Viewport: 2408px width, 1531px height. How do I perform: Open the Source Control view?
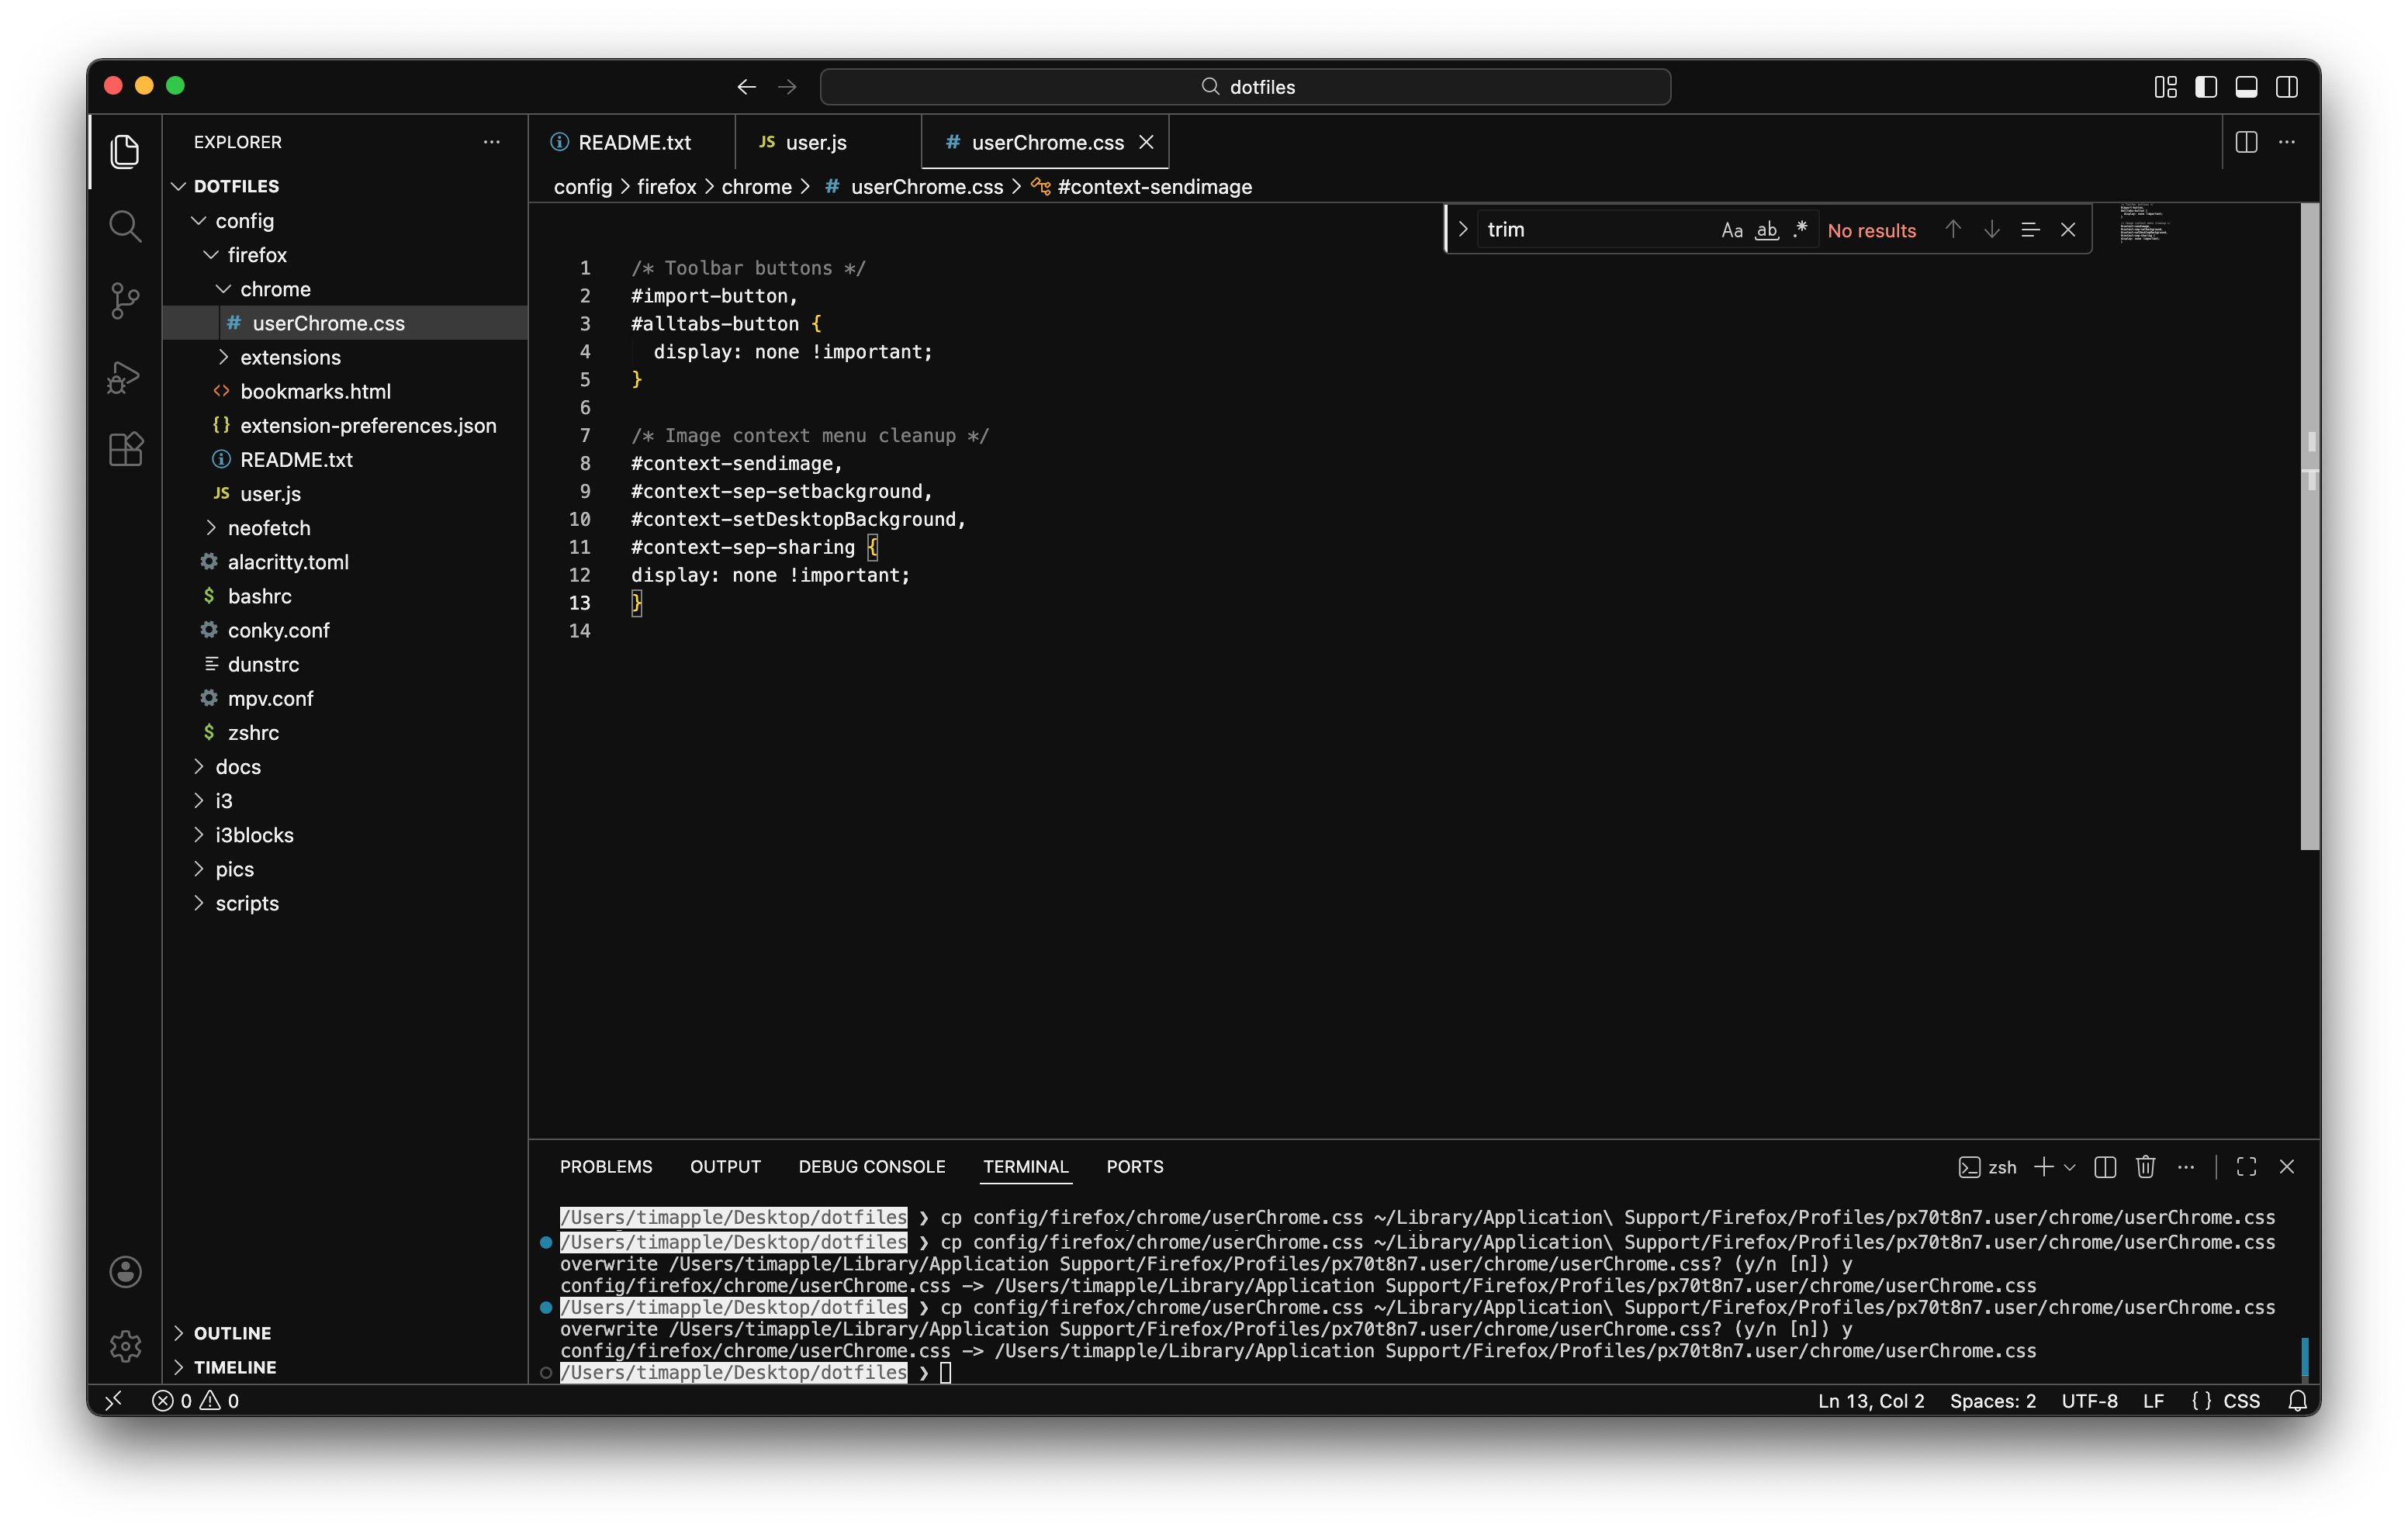(x=125, y=300)
